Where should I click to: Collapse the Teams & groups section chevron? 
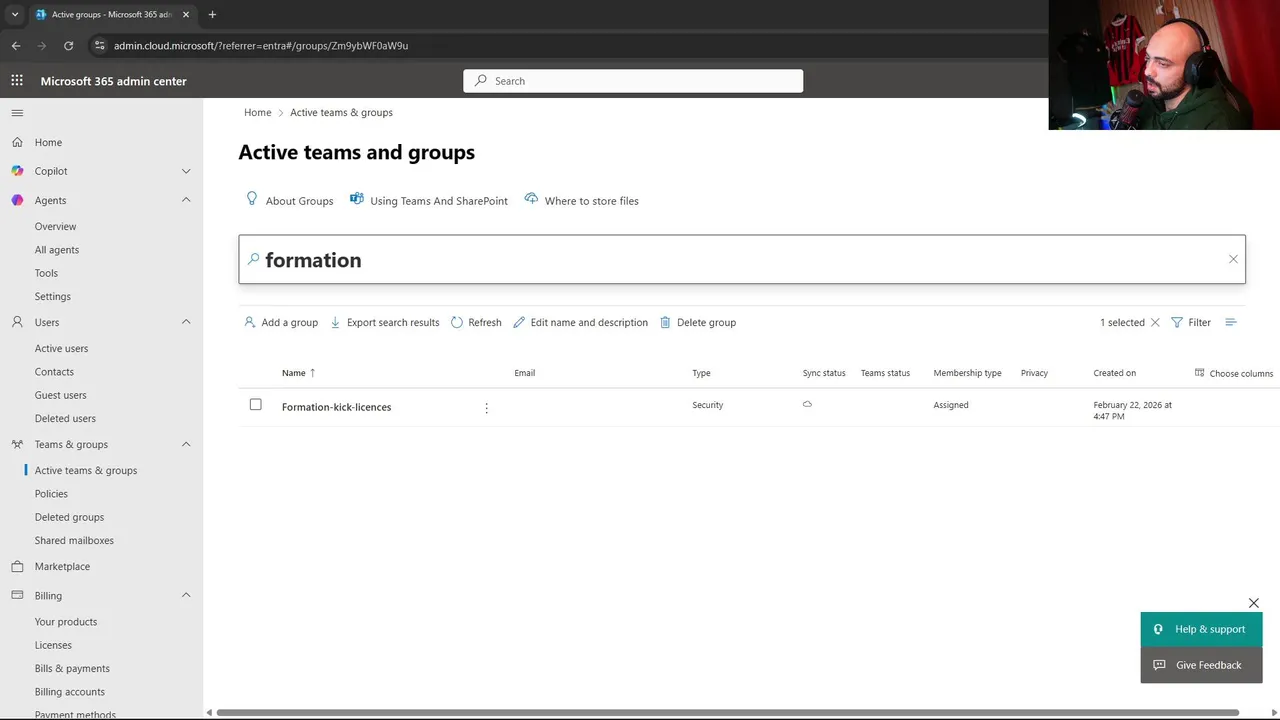click(x=186, y=444)
